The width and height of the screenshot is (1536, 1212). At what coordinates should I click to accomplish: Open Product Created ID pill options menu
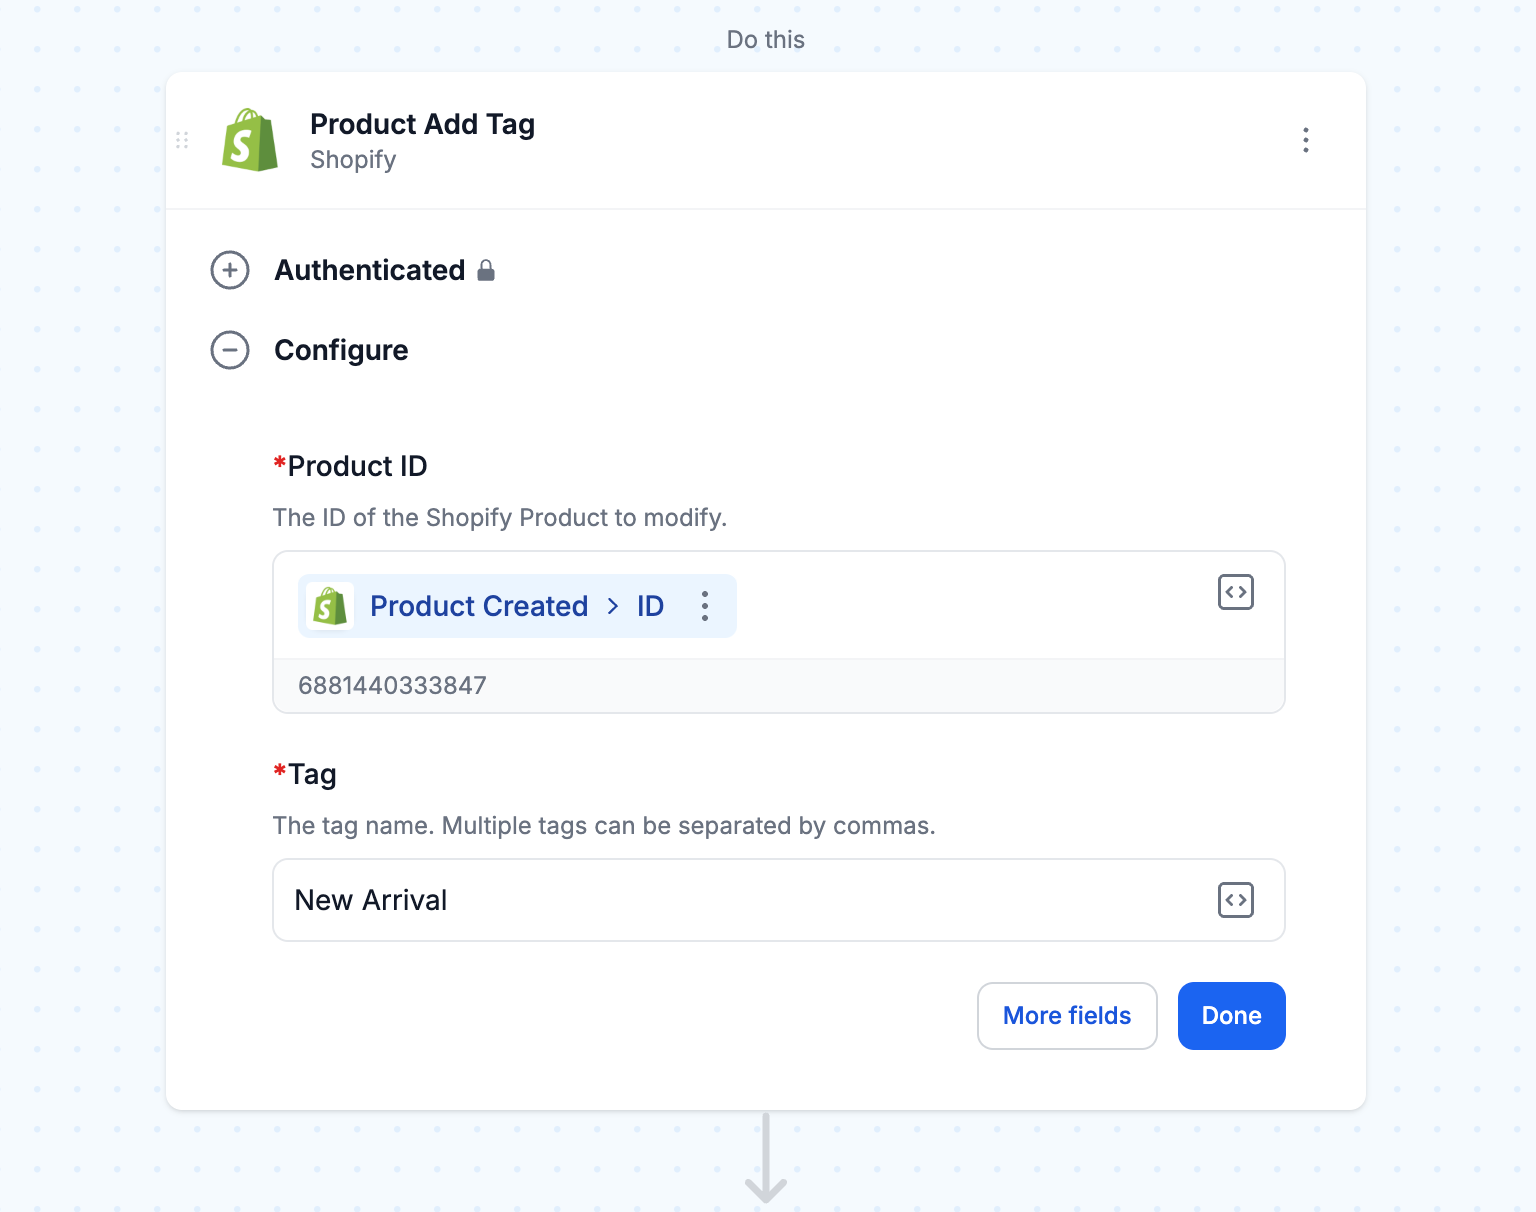(x=705, y=606)
